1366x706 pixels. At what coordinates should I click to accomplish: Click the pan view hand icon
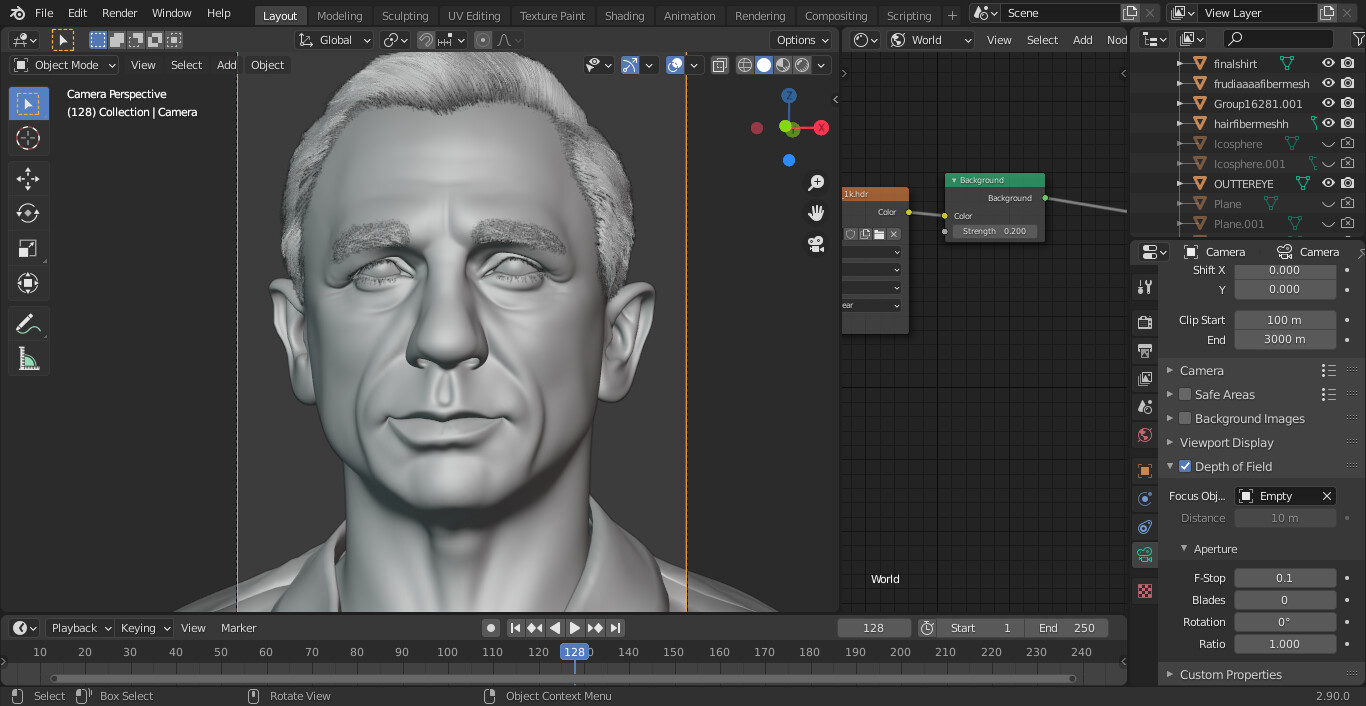tap(816, 213)
